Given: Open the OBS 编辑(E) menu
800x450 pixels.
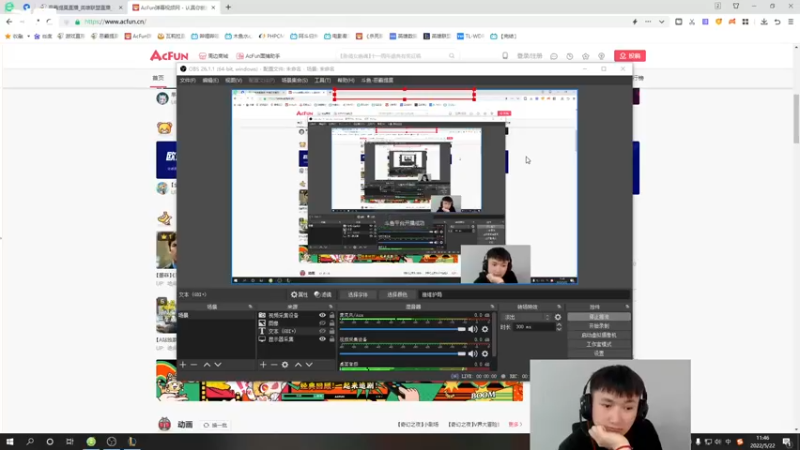Looking at the screenshot, I should 210,80.
